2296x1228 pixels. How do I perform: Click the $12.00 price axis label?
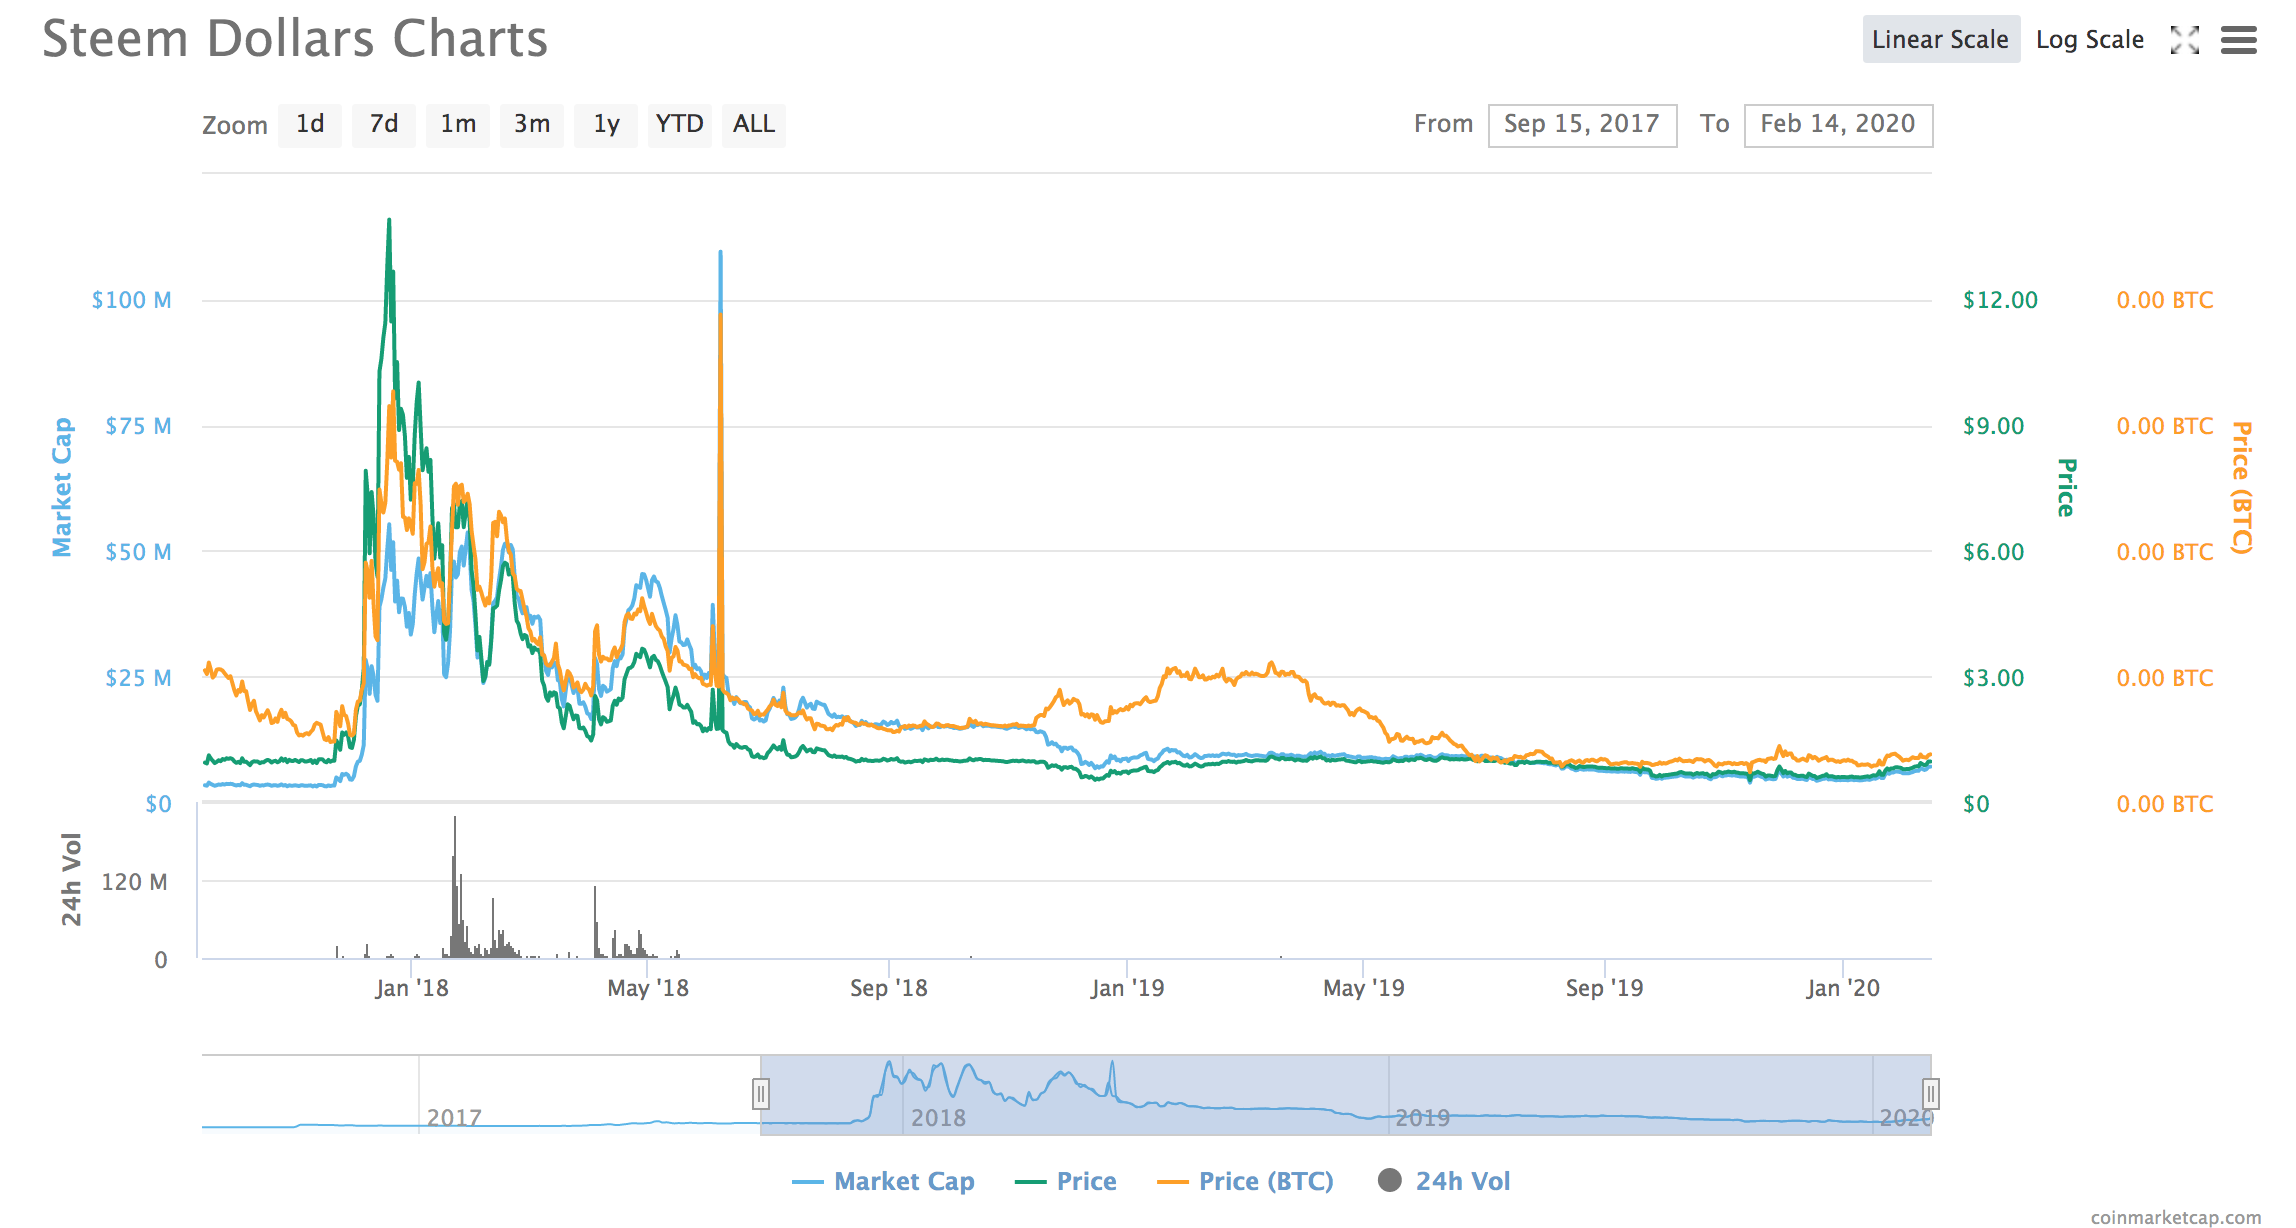2000,300
